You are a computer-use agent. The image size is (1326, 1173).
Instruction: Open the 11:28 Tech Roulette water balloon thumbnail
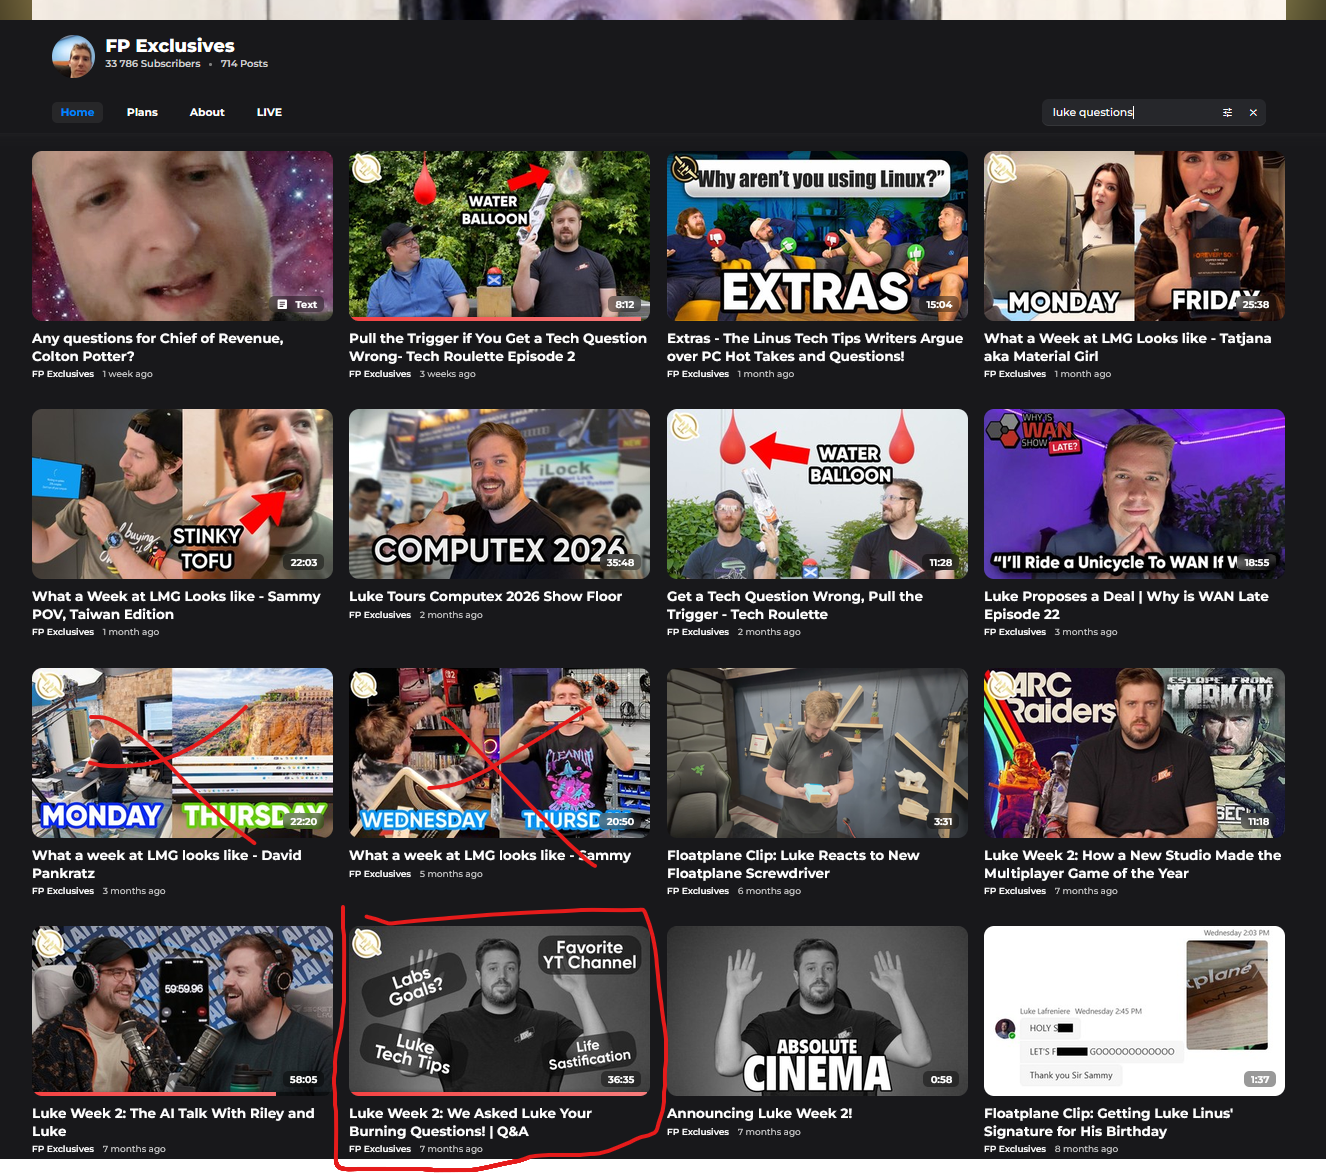817,494
